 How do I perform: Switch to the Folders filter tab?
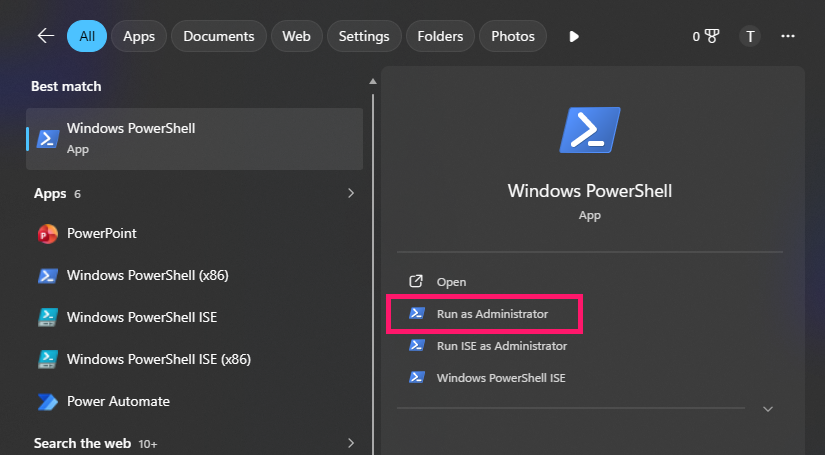[440, 36]
